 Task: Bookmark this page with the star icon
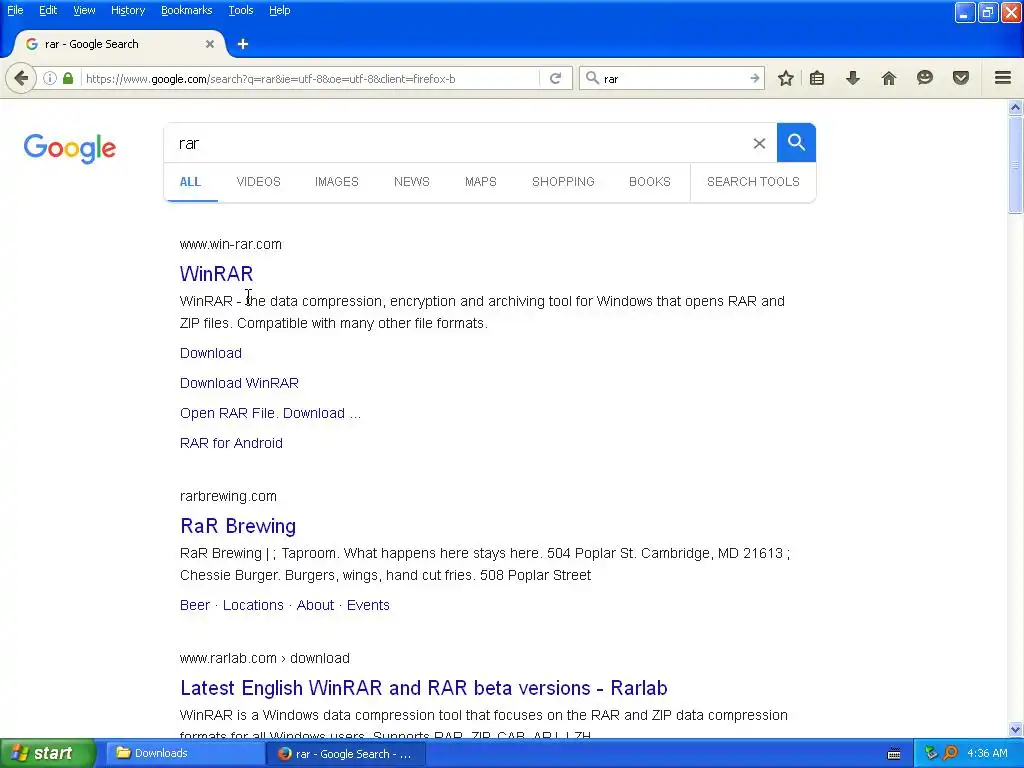[x=786, y=78]
